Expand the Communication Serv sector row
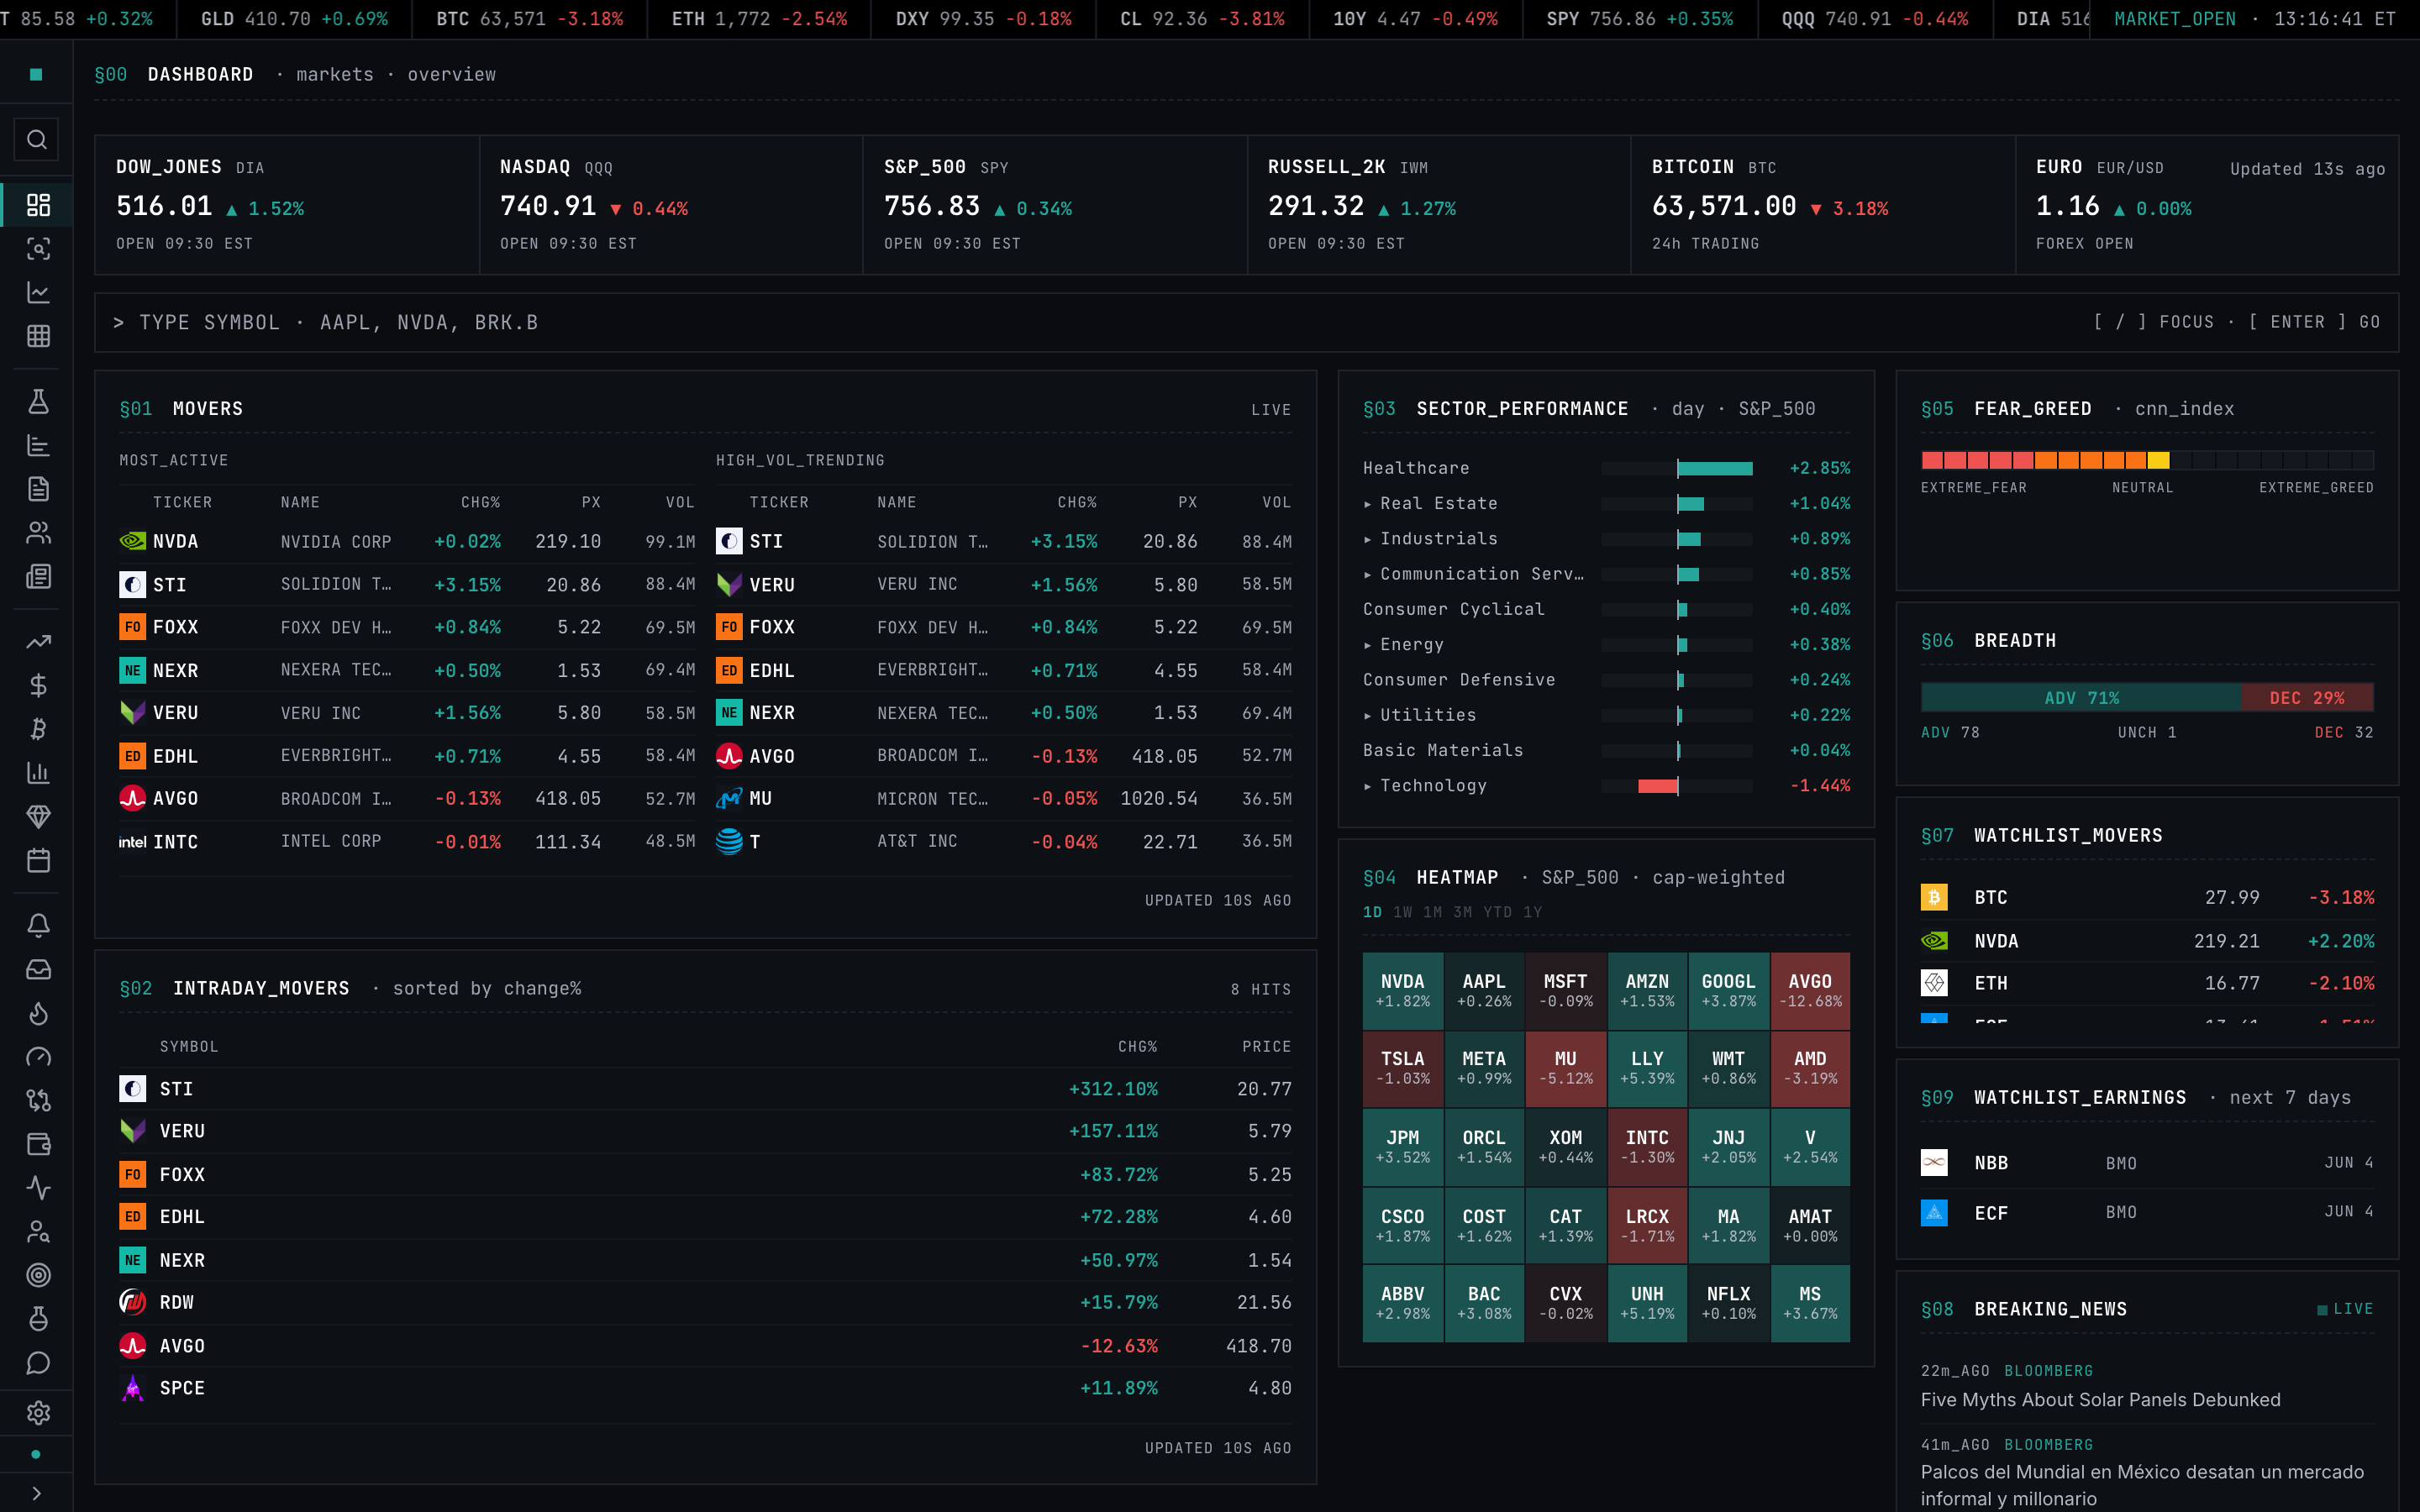Viewport: 2420px width, 1512px height. click(x=1606, y=574)
